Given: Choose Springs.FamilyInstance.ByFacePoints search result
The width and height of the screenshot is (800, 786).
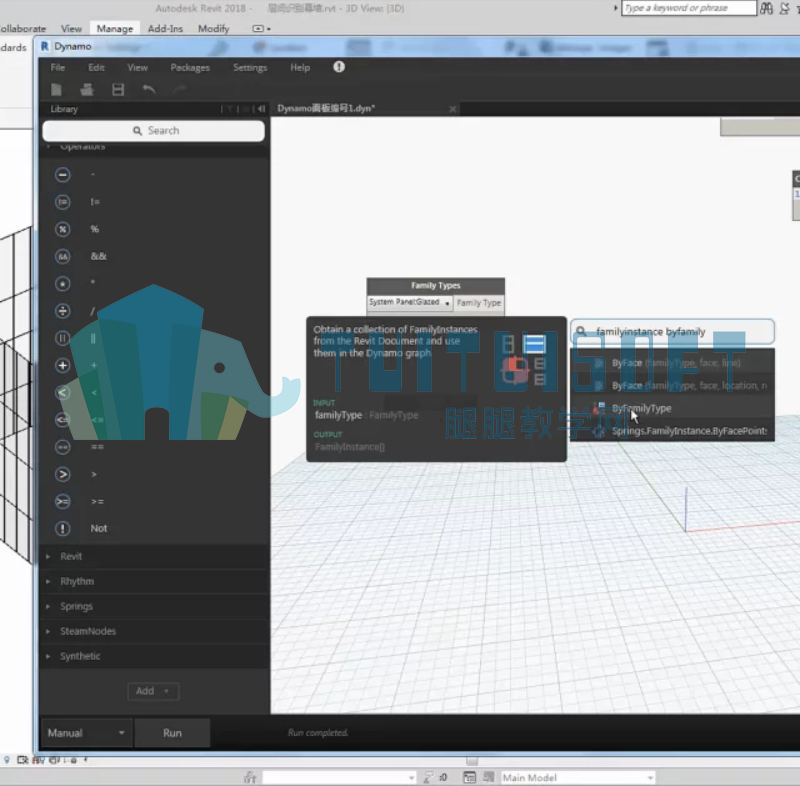Looking at the screenshot, I should 672,431.
